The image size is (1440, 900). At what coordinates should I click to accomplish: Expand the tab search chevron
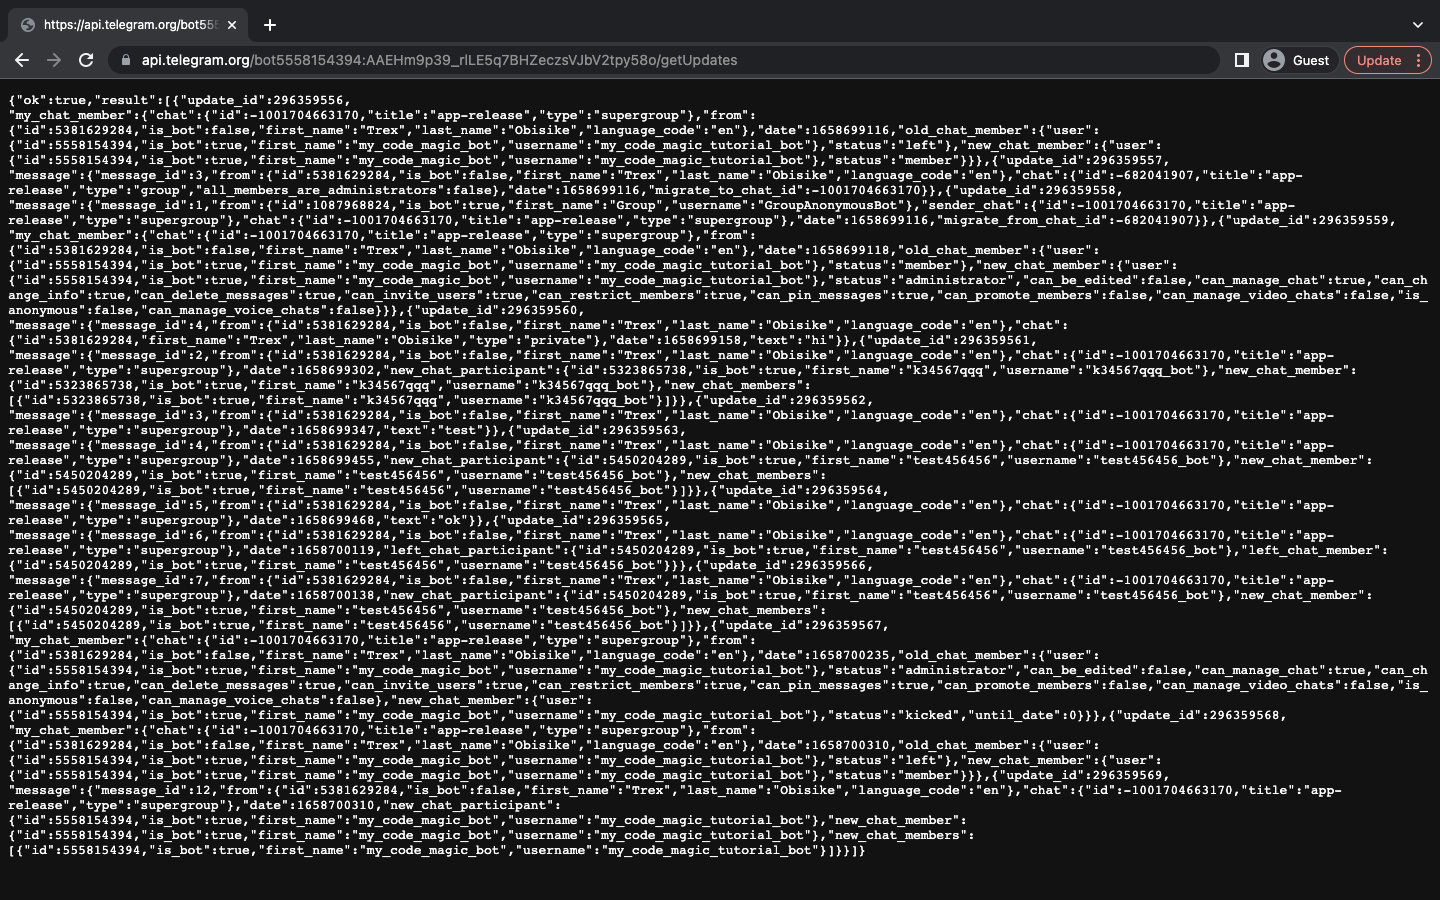pyautogui.click(x=1417, y=25)
